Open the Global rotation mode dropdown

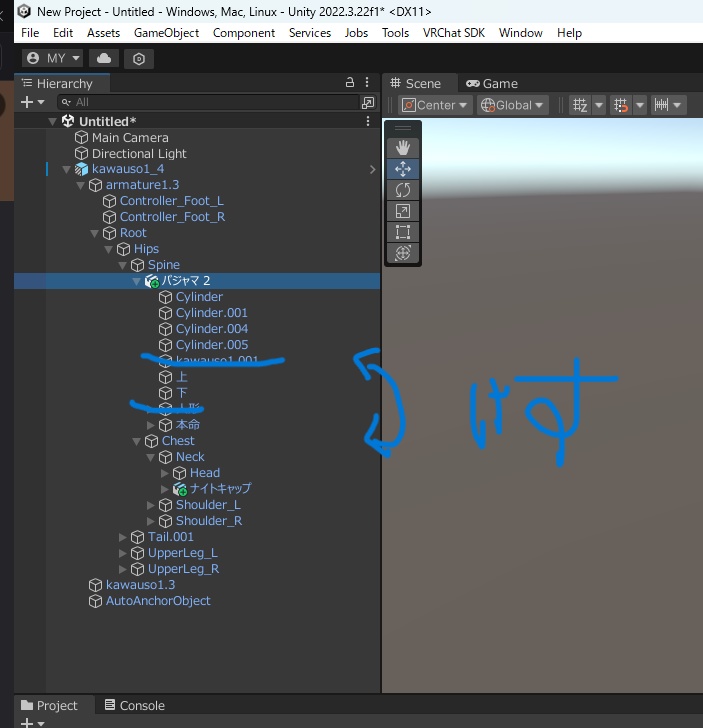pyautogui.click(x=513, y=105)
